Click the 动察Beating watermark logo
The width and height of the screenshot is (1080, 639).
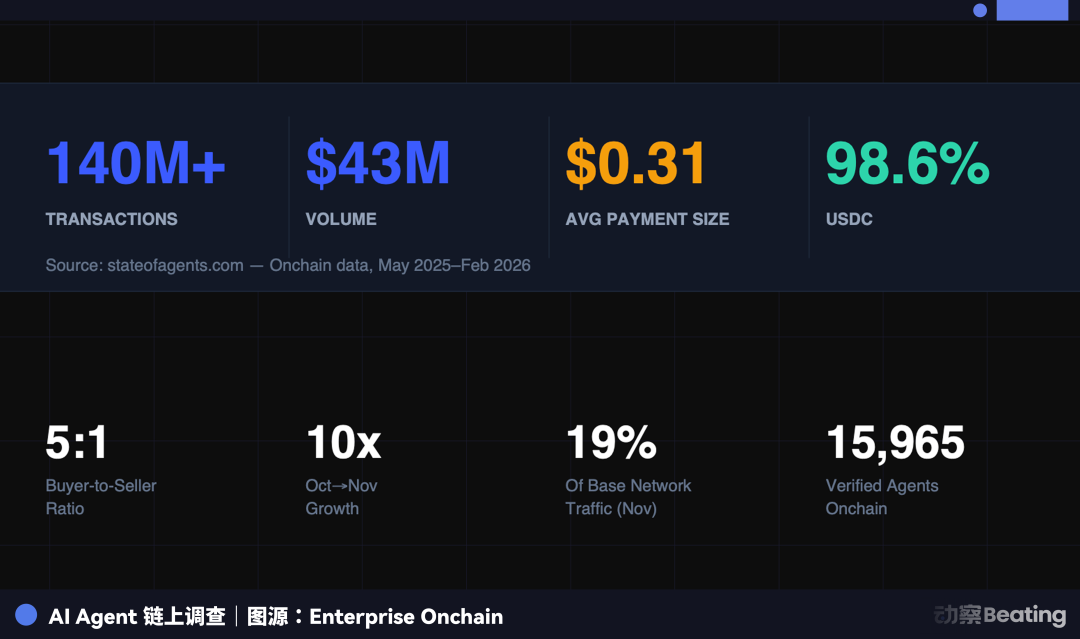click(x=999, y=614)
